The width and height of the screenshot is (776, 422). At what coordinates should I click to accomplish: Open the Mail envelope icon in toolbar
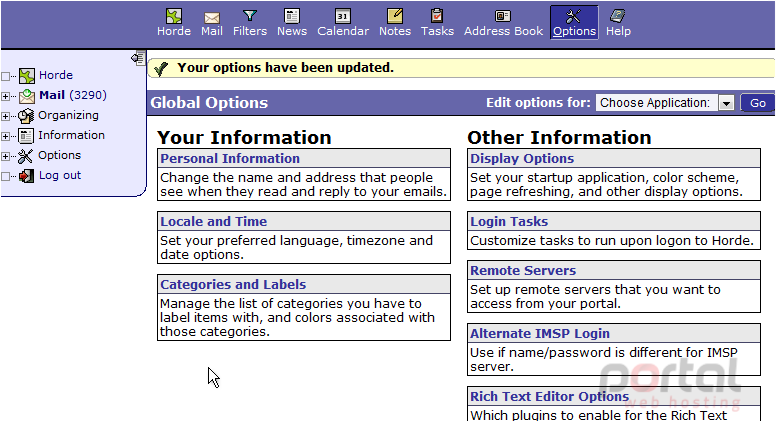point(212,18)
